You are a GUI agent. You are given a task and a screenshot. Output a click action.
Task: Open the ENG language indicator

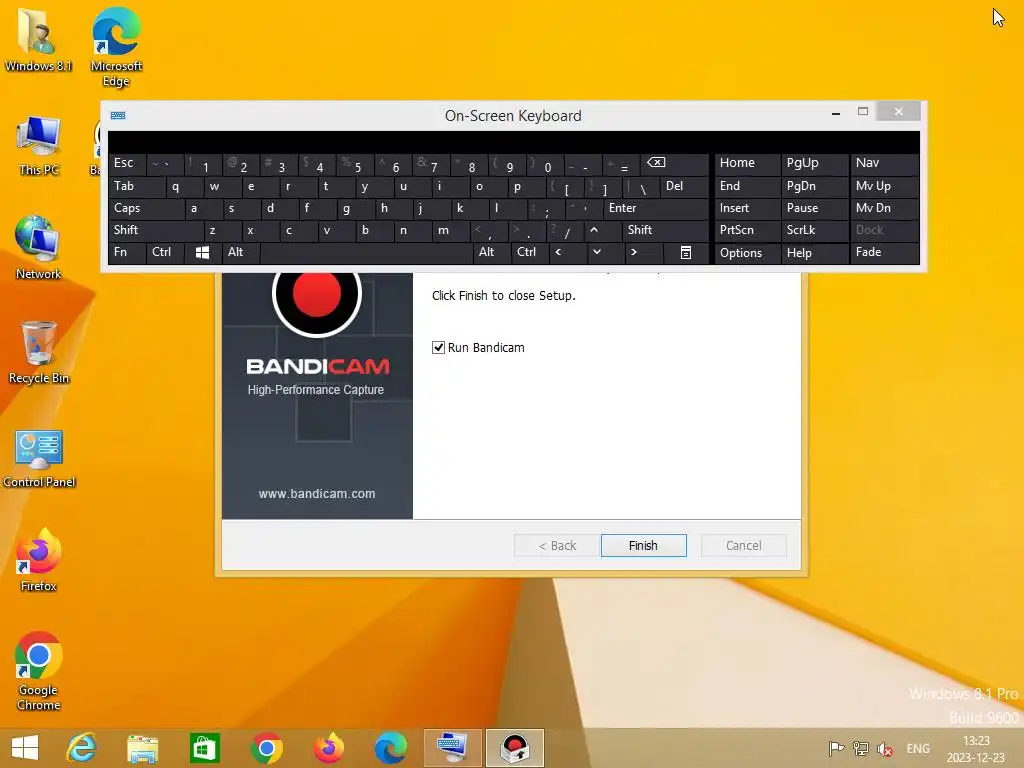(x=918, y=749)
